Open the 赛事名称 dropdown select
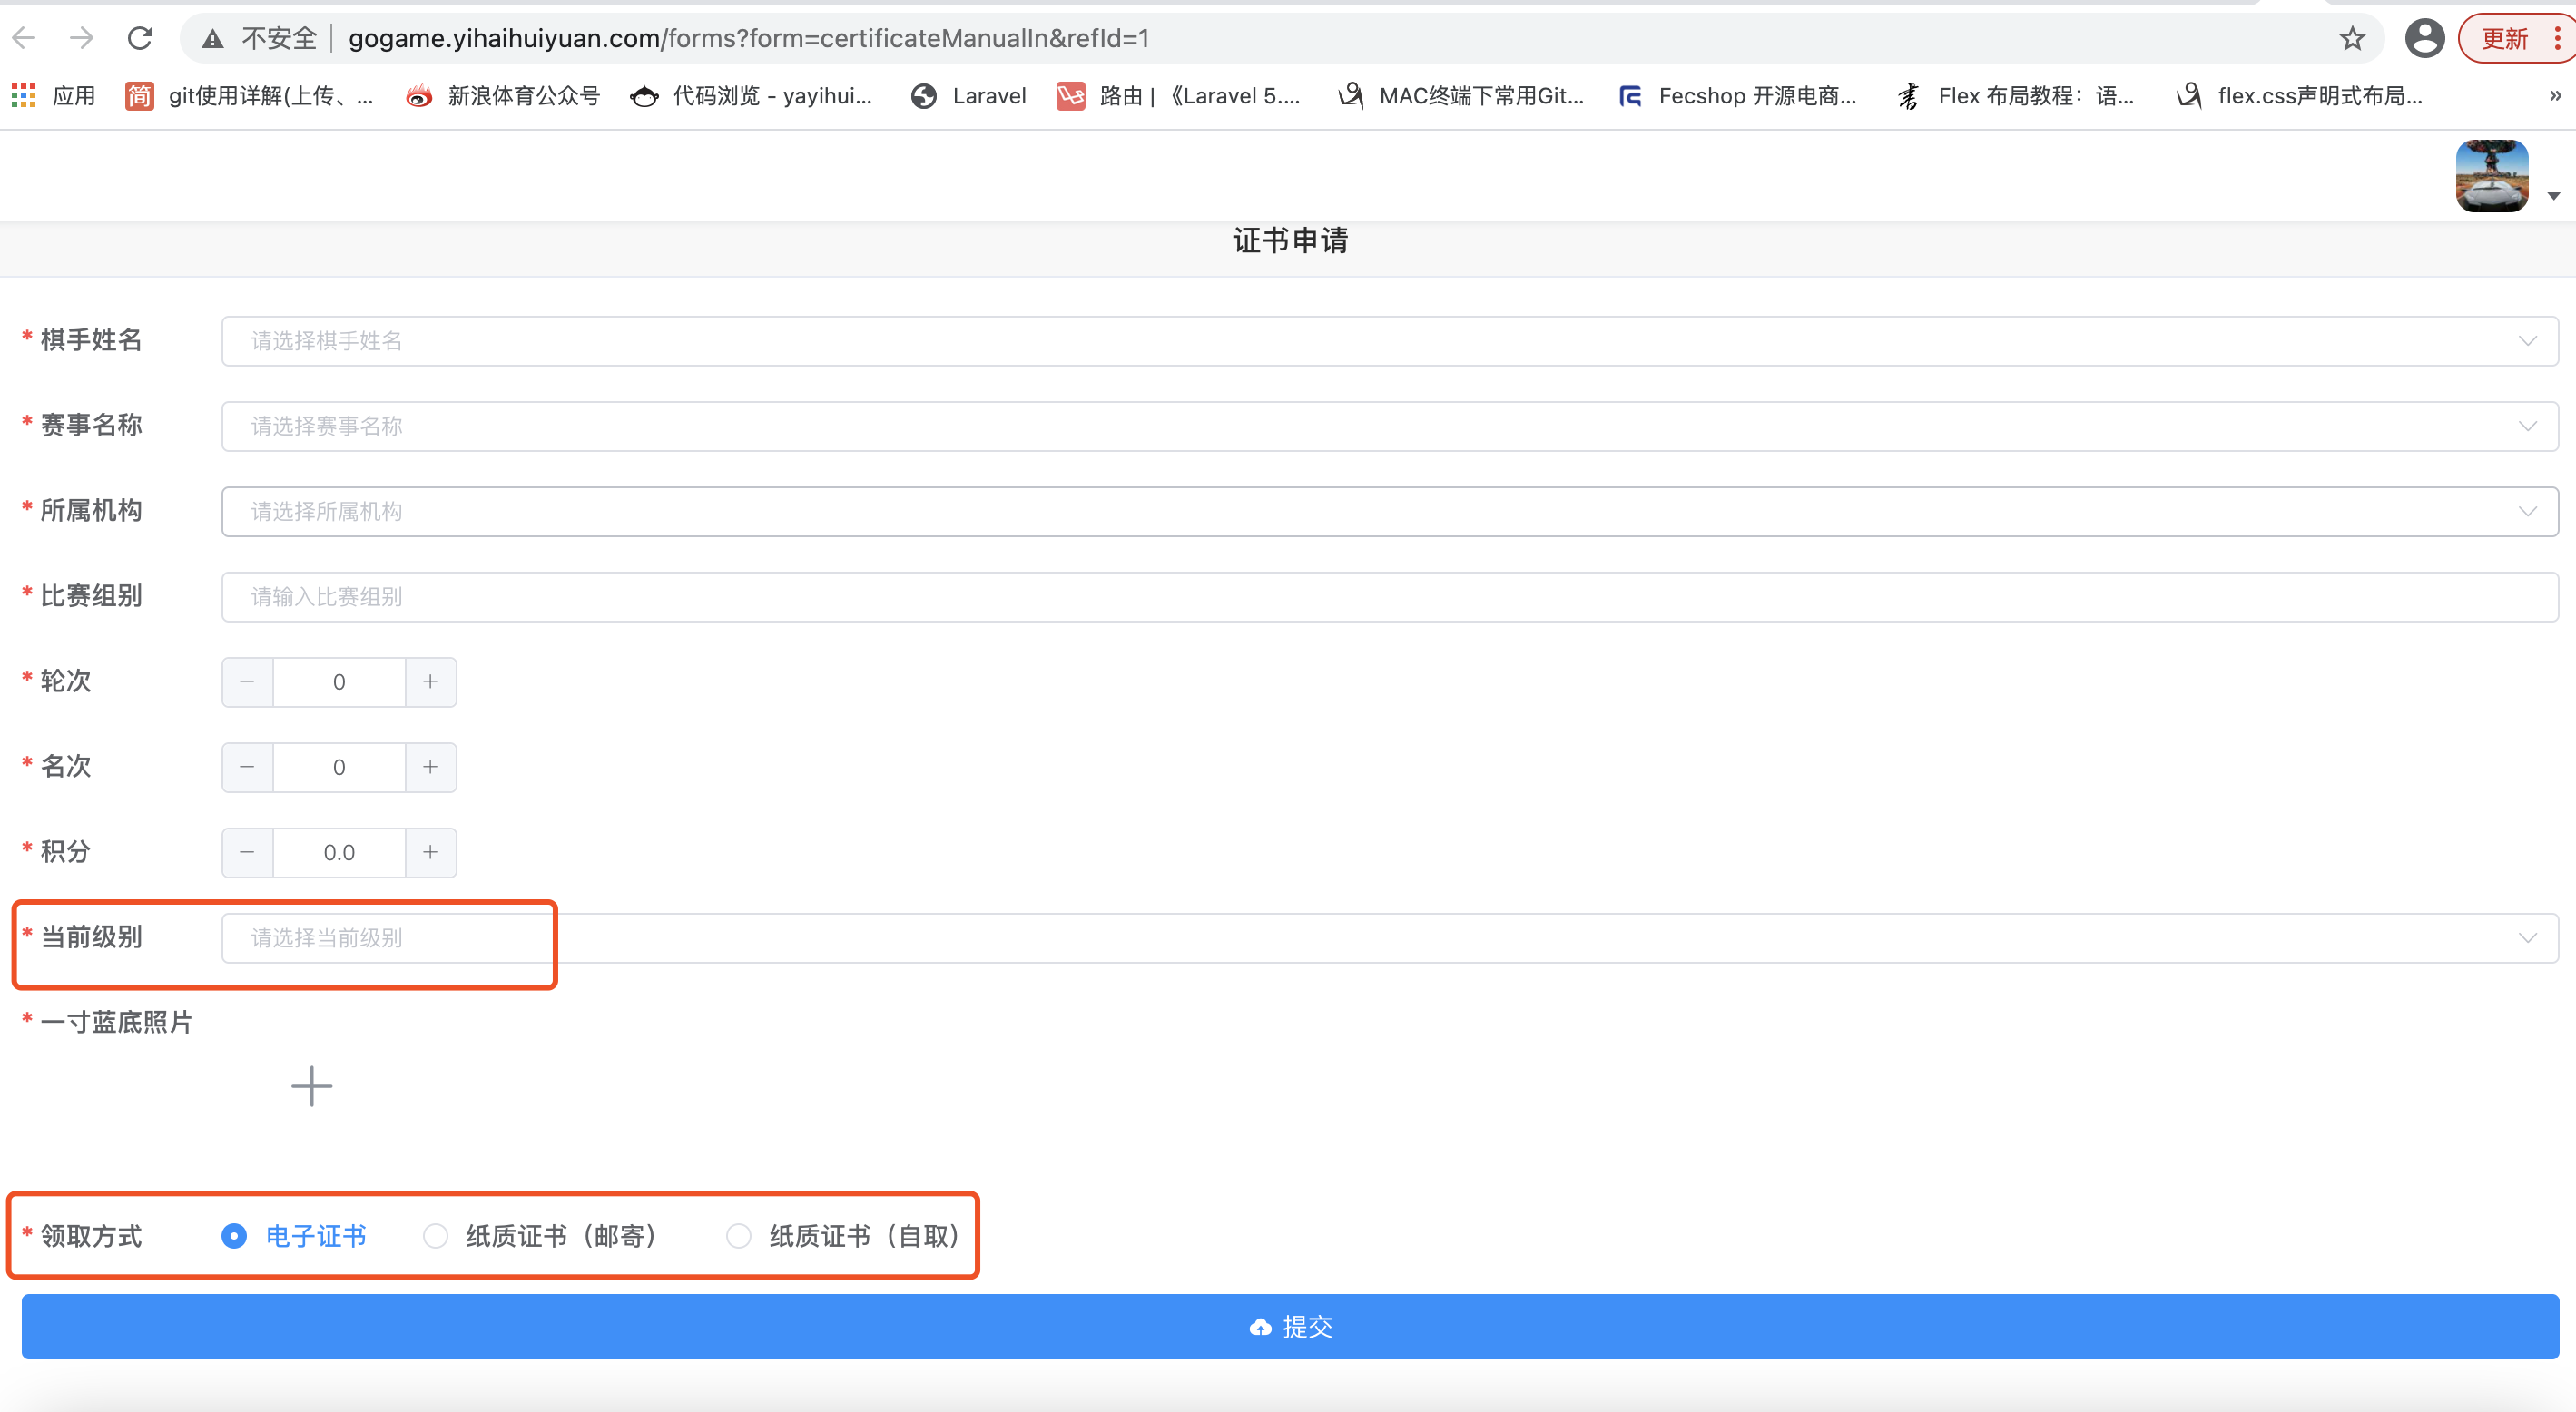This screenshot has height=1412, width=2576. point(1390,426)
